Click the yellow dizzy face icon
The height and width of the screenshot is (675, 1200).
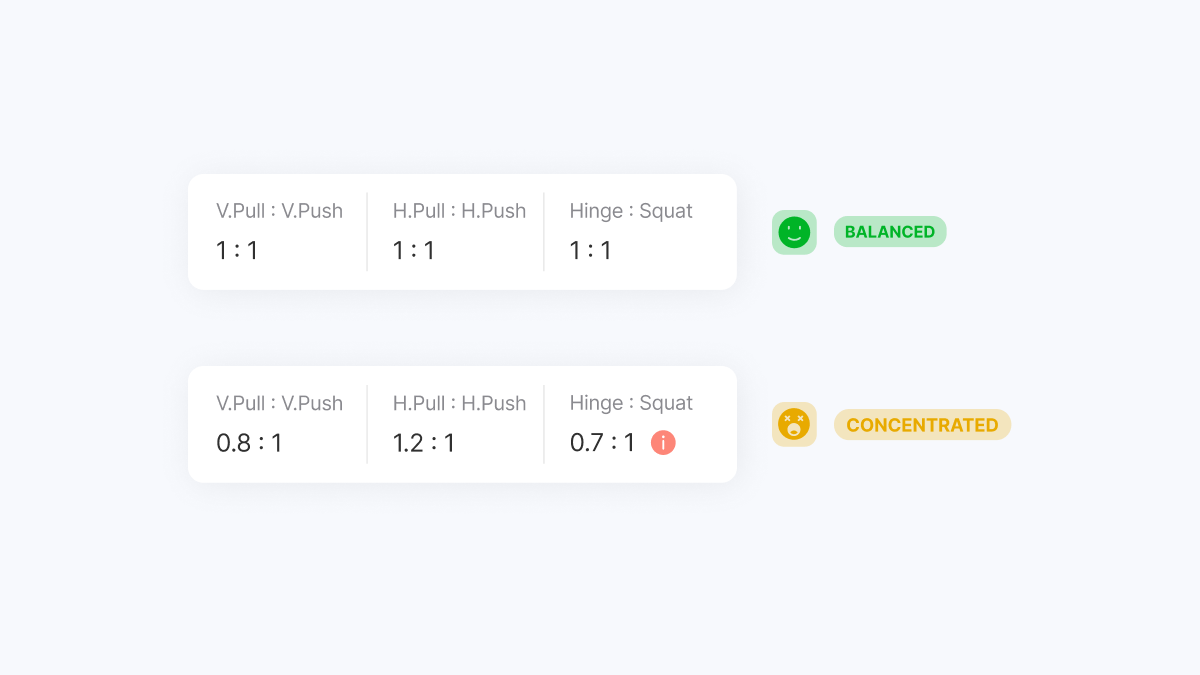794,424
